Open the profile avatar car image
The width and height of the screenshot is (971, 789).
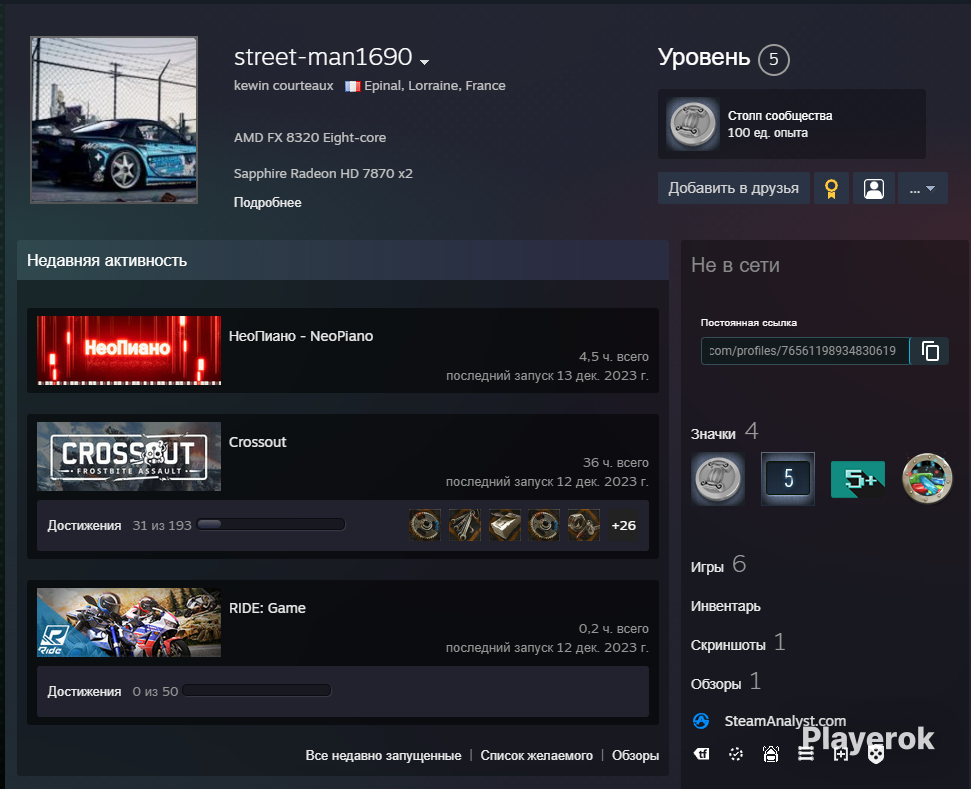click(114, 120)
